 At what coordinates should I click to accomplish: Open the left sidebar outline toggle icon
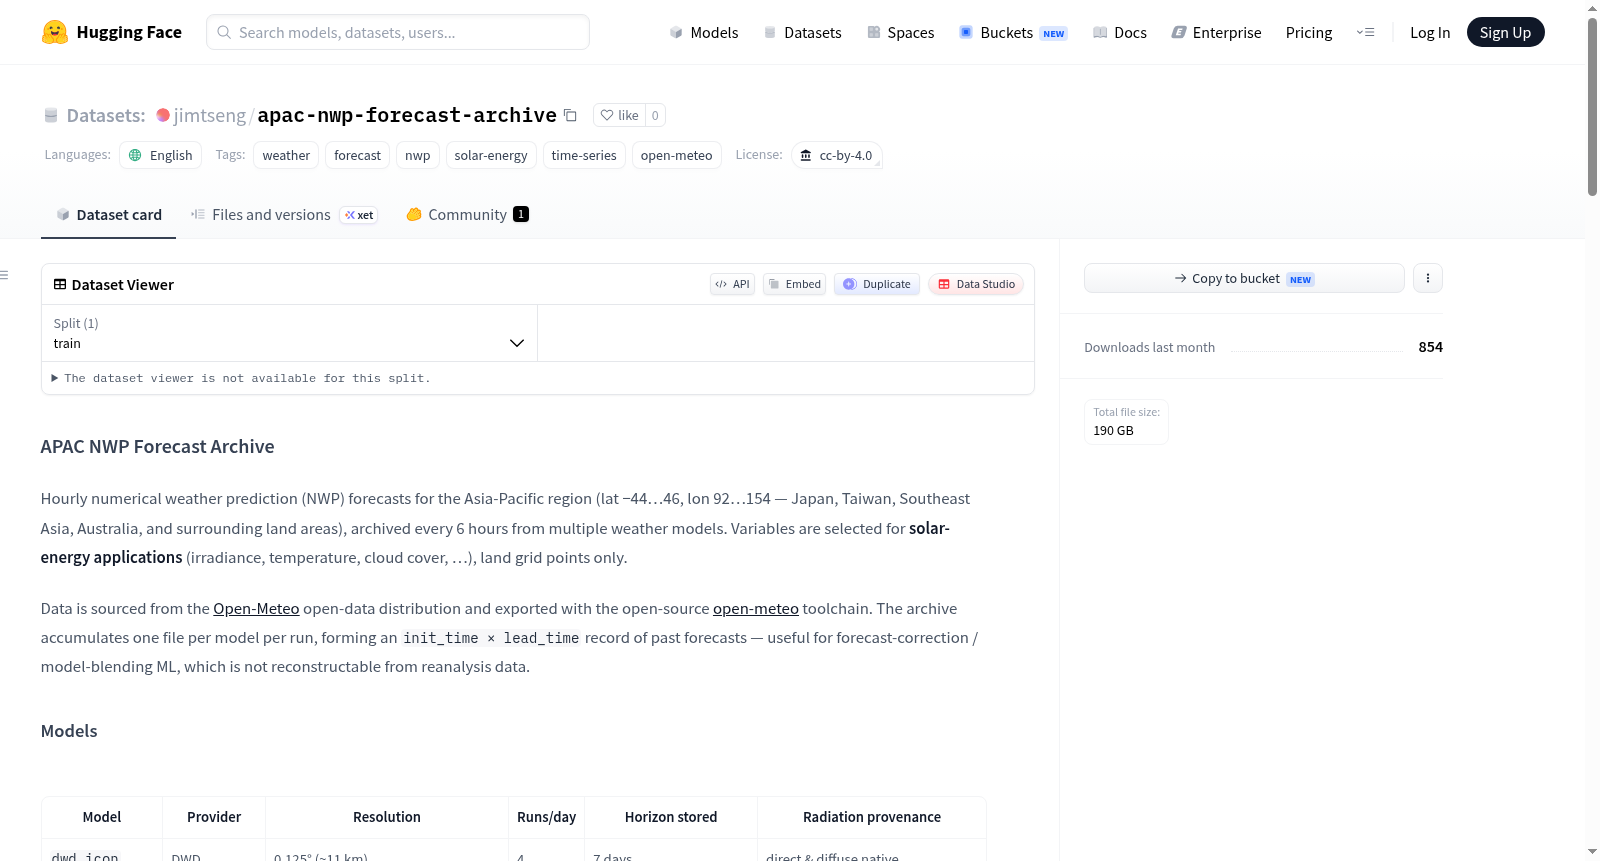point(4,275)
